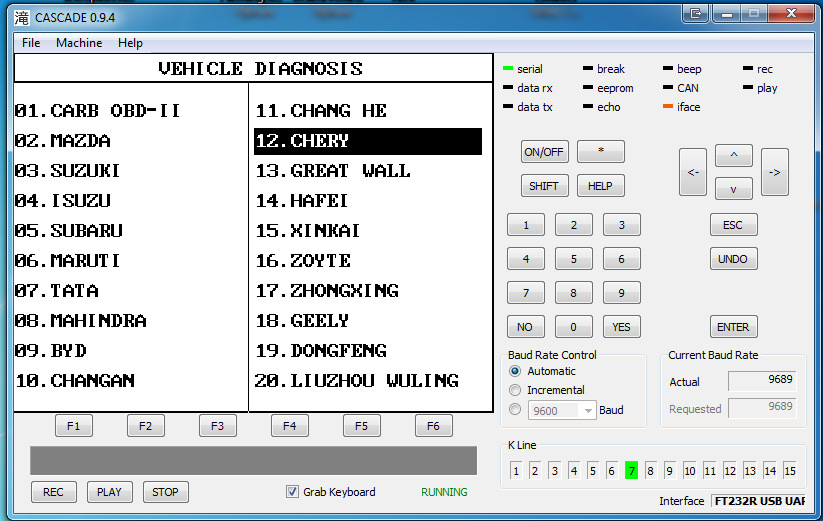The height and width of the screenshot is (521, 823).
Task: Click the asterisk '*' key
Action: click(600, 152)
